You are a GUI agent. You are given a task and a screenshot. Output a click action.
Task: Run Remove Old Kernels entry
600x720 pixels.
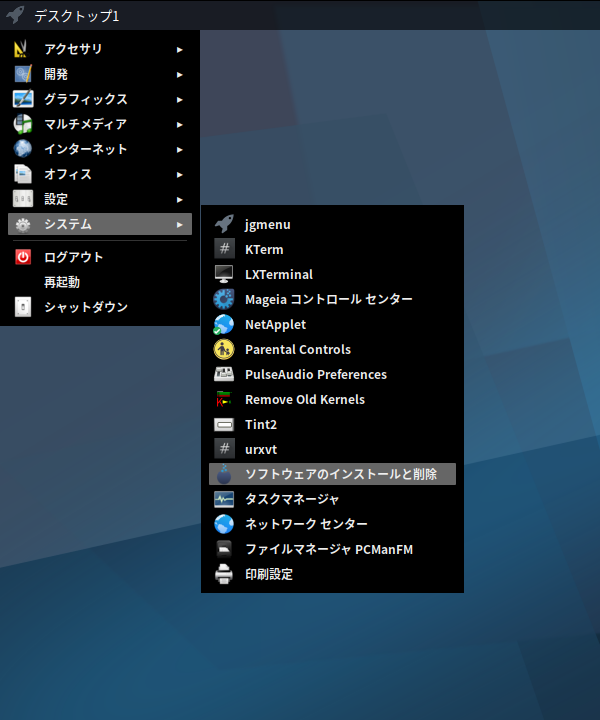[332, 399]
